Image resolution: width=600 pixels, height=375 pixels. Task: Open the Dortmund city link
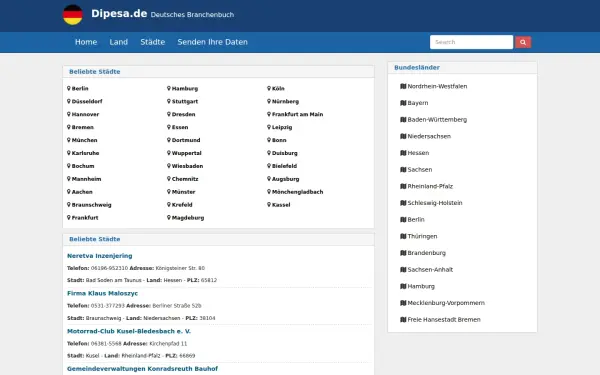tap(186, 140)
